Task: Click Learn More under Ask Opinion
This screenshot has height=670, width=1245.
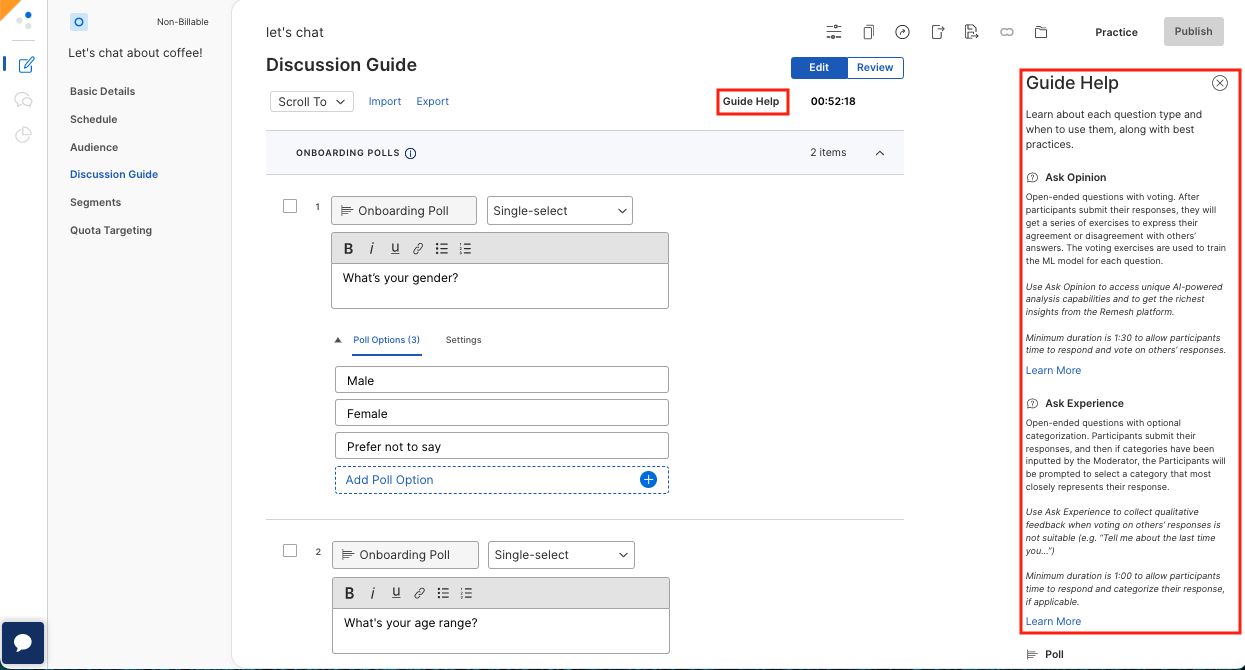Action: tap(1053, 370)
